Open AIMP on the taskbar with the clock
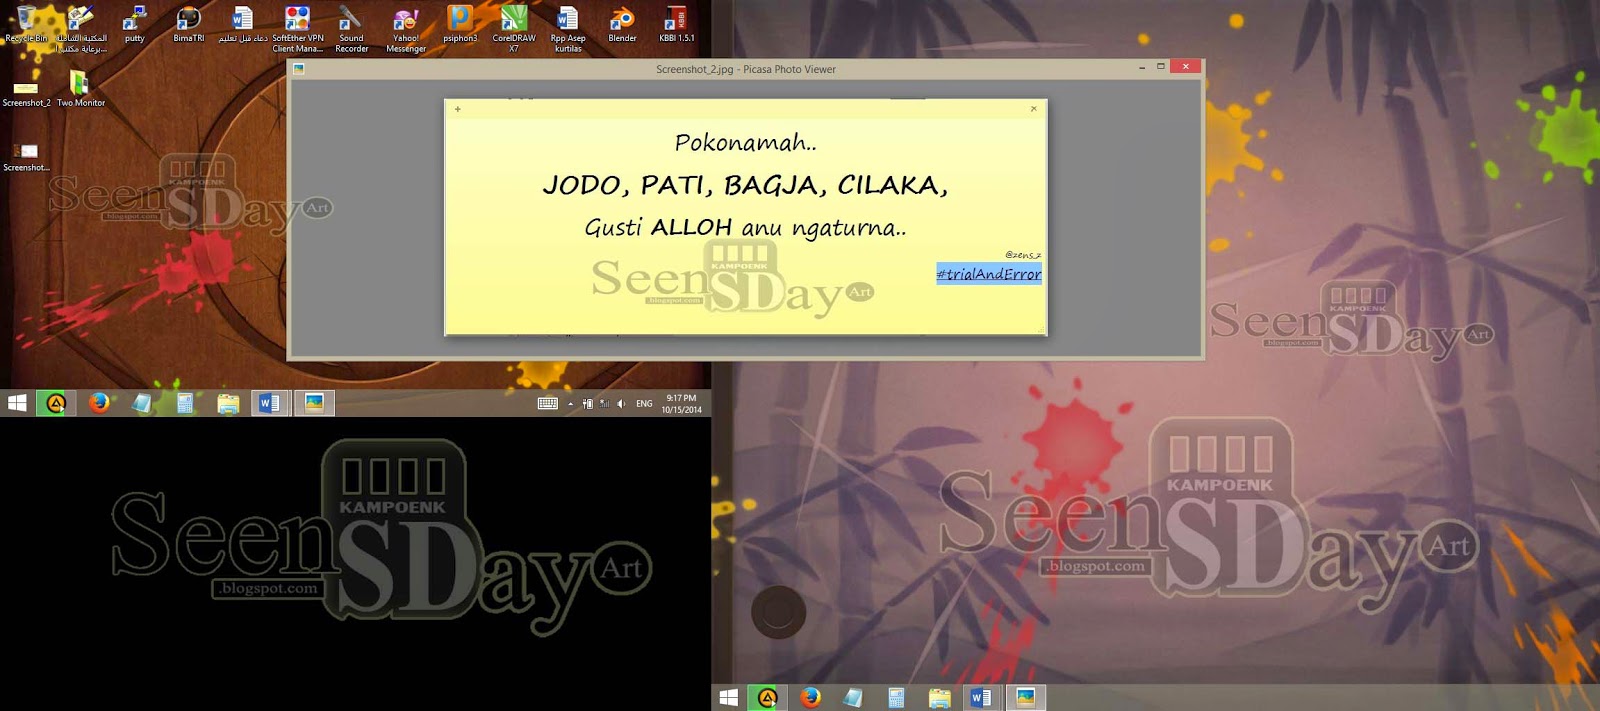This screenshot has height=711, width=1600. pos(56,403)
